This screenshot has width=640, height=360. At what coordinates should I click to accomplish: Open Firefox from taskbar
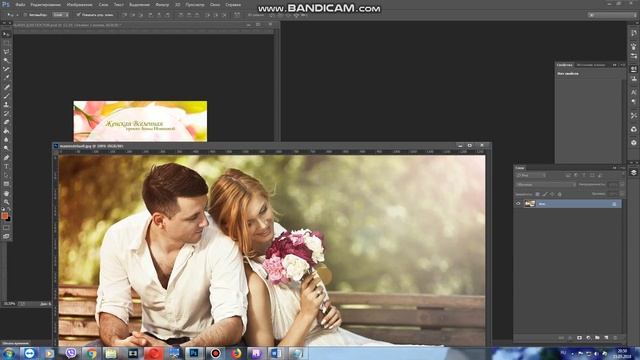(x=236, y=353)
